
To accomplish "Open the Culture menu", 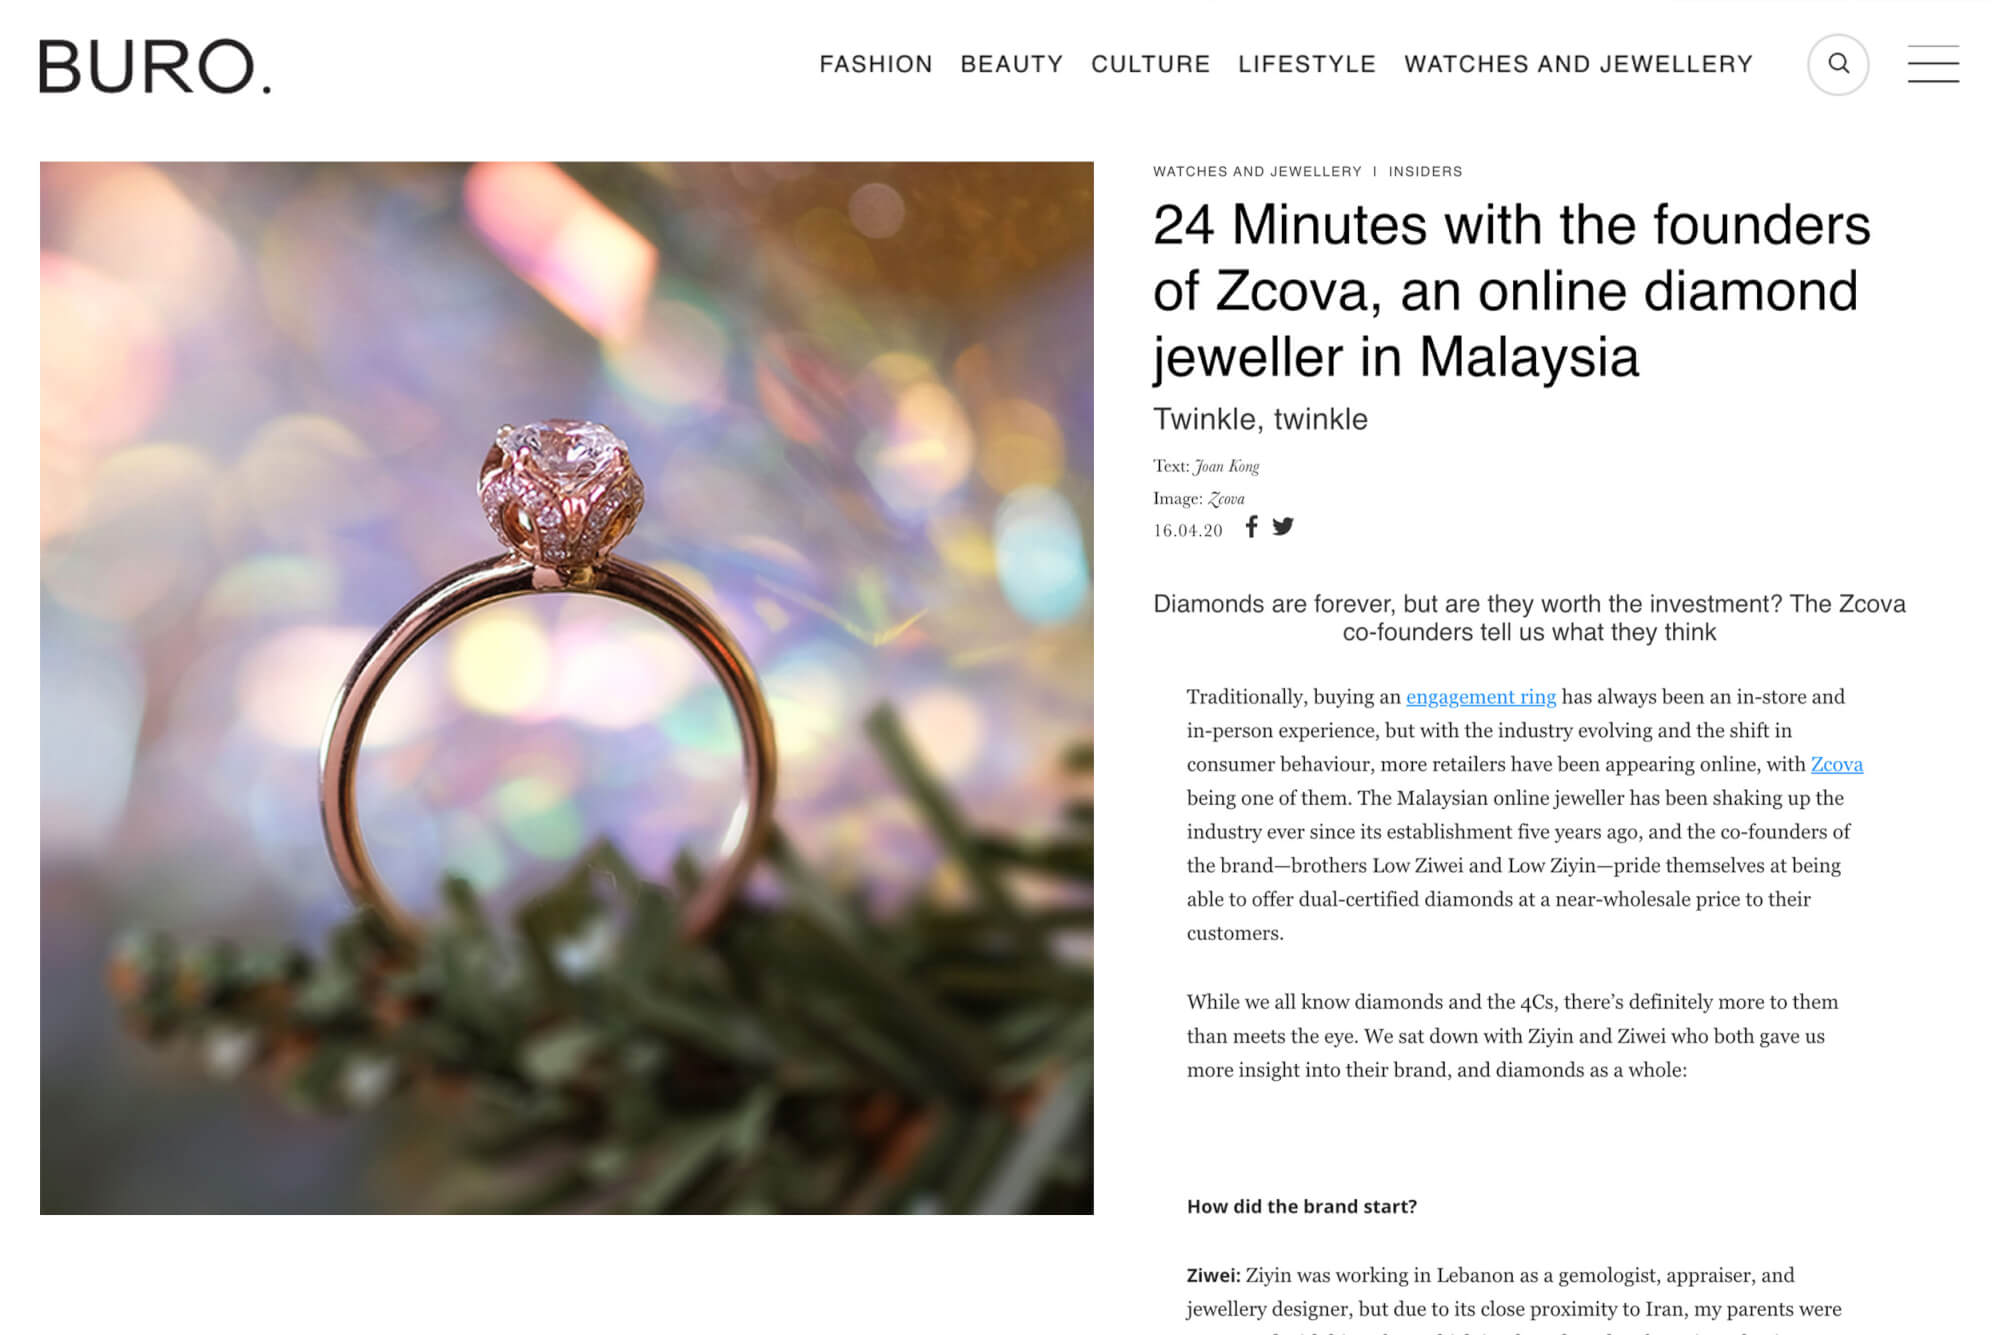I will pyautogui.click(x=1151, y=64).
